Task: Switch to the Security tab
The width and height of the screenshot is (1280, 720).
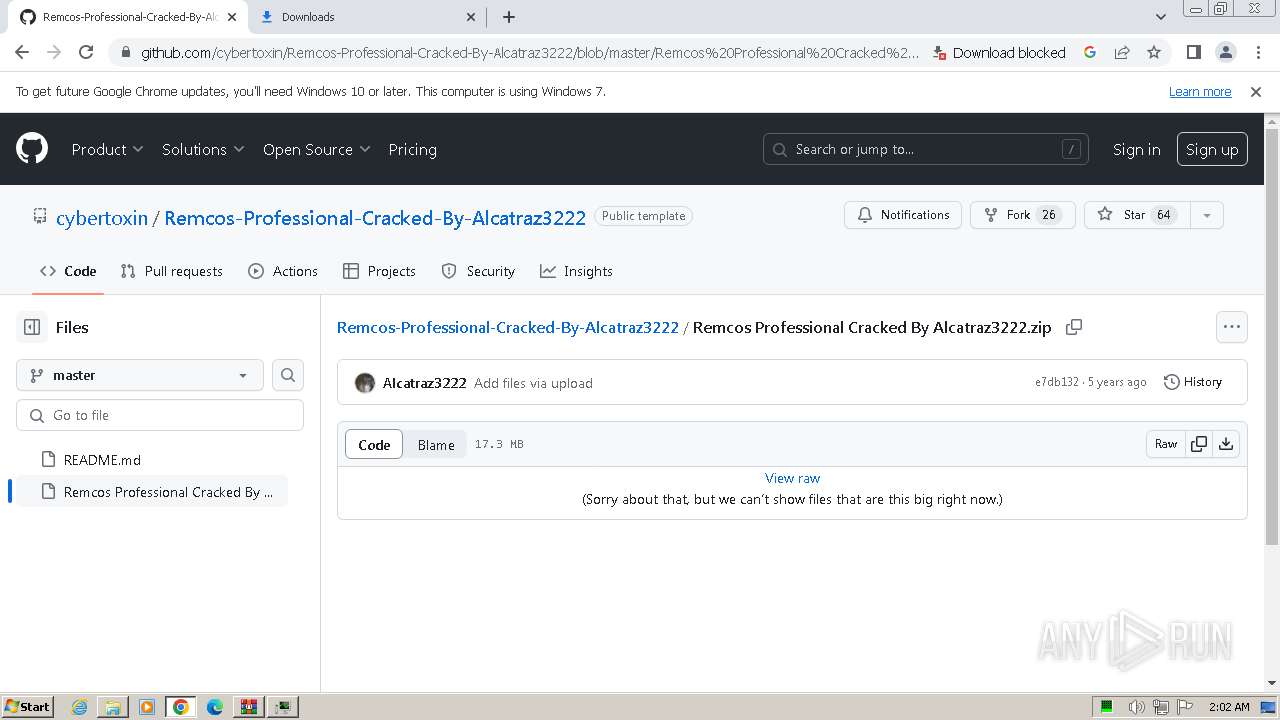Action: point(478,271)
